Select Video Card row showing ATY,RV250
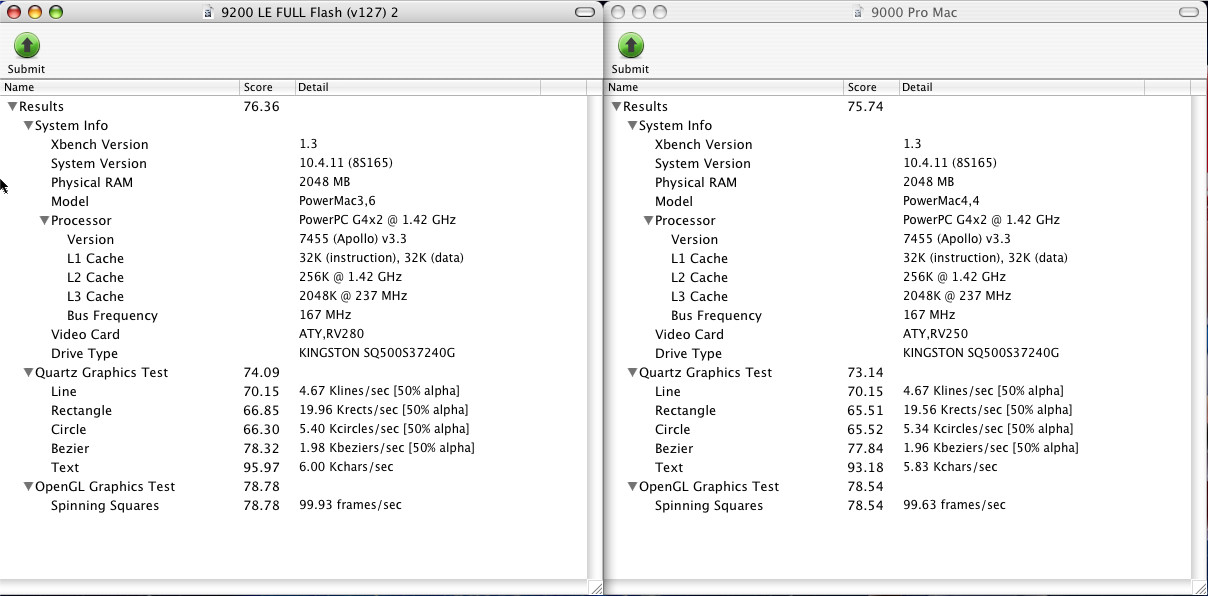 click(x=898, y=334)
